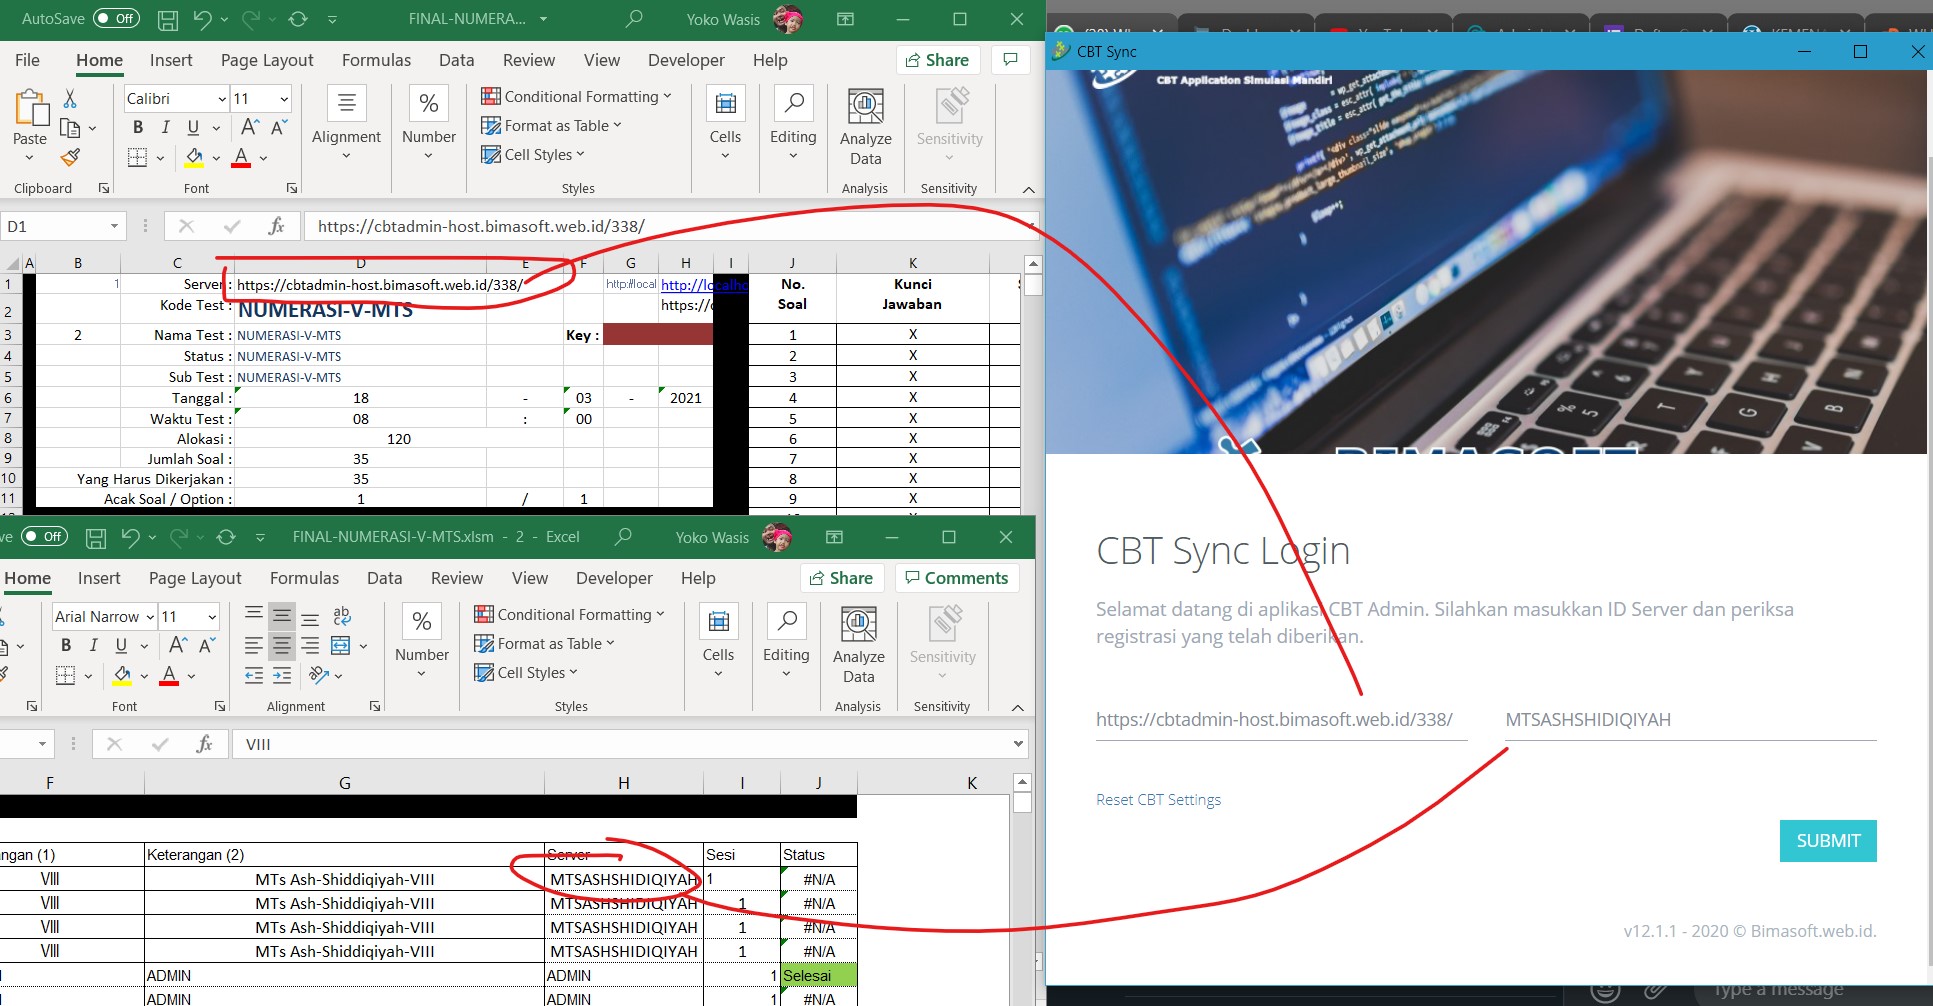The height and width of the screenshot is (1006, 1933).
Task: Apply borders in top Excel font group
Action: pos(138,157)
